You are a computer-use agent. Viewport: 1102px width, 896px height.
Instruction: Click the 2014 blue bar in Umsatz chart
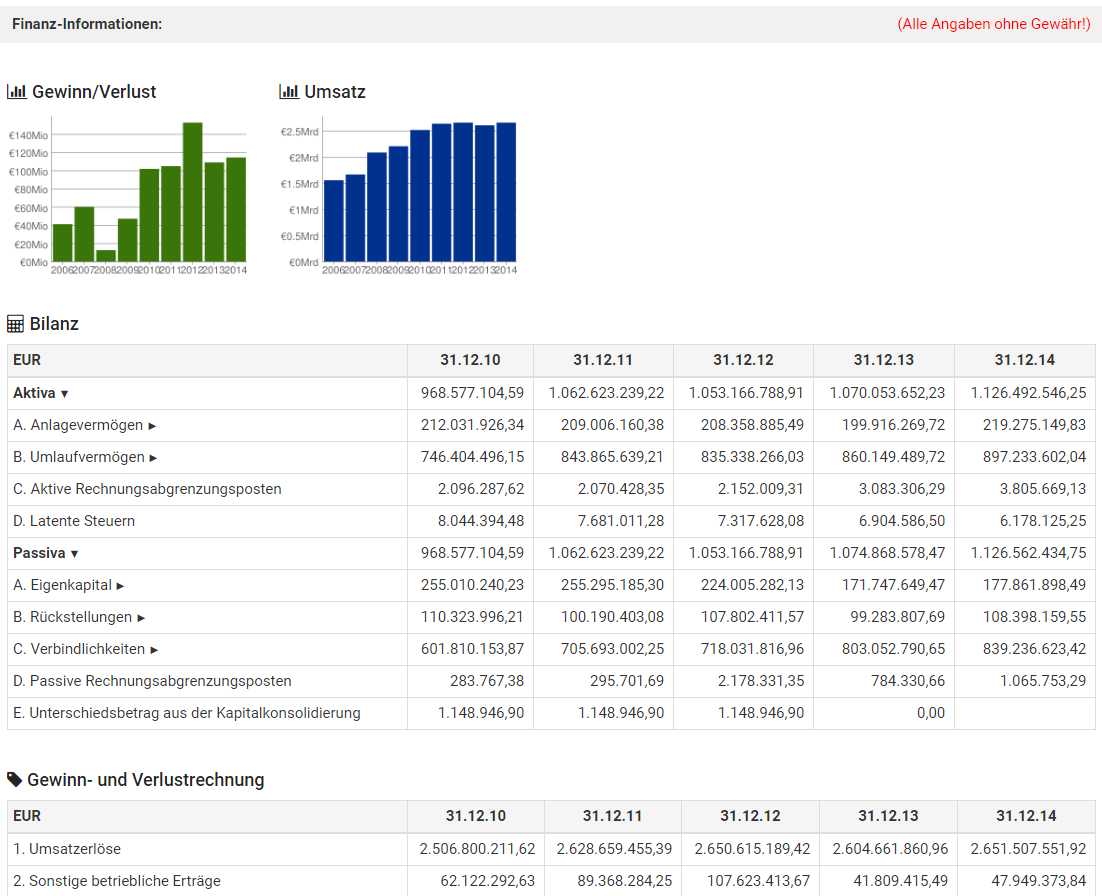(x=506, y=192)
